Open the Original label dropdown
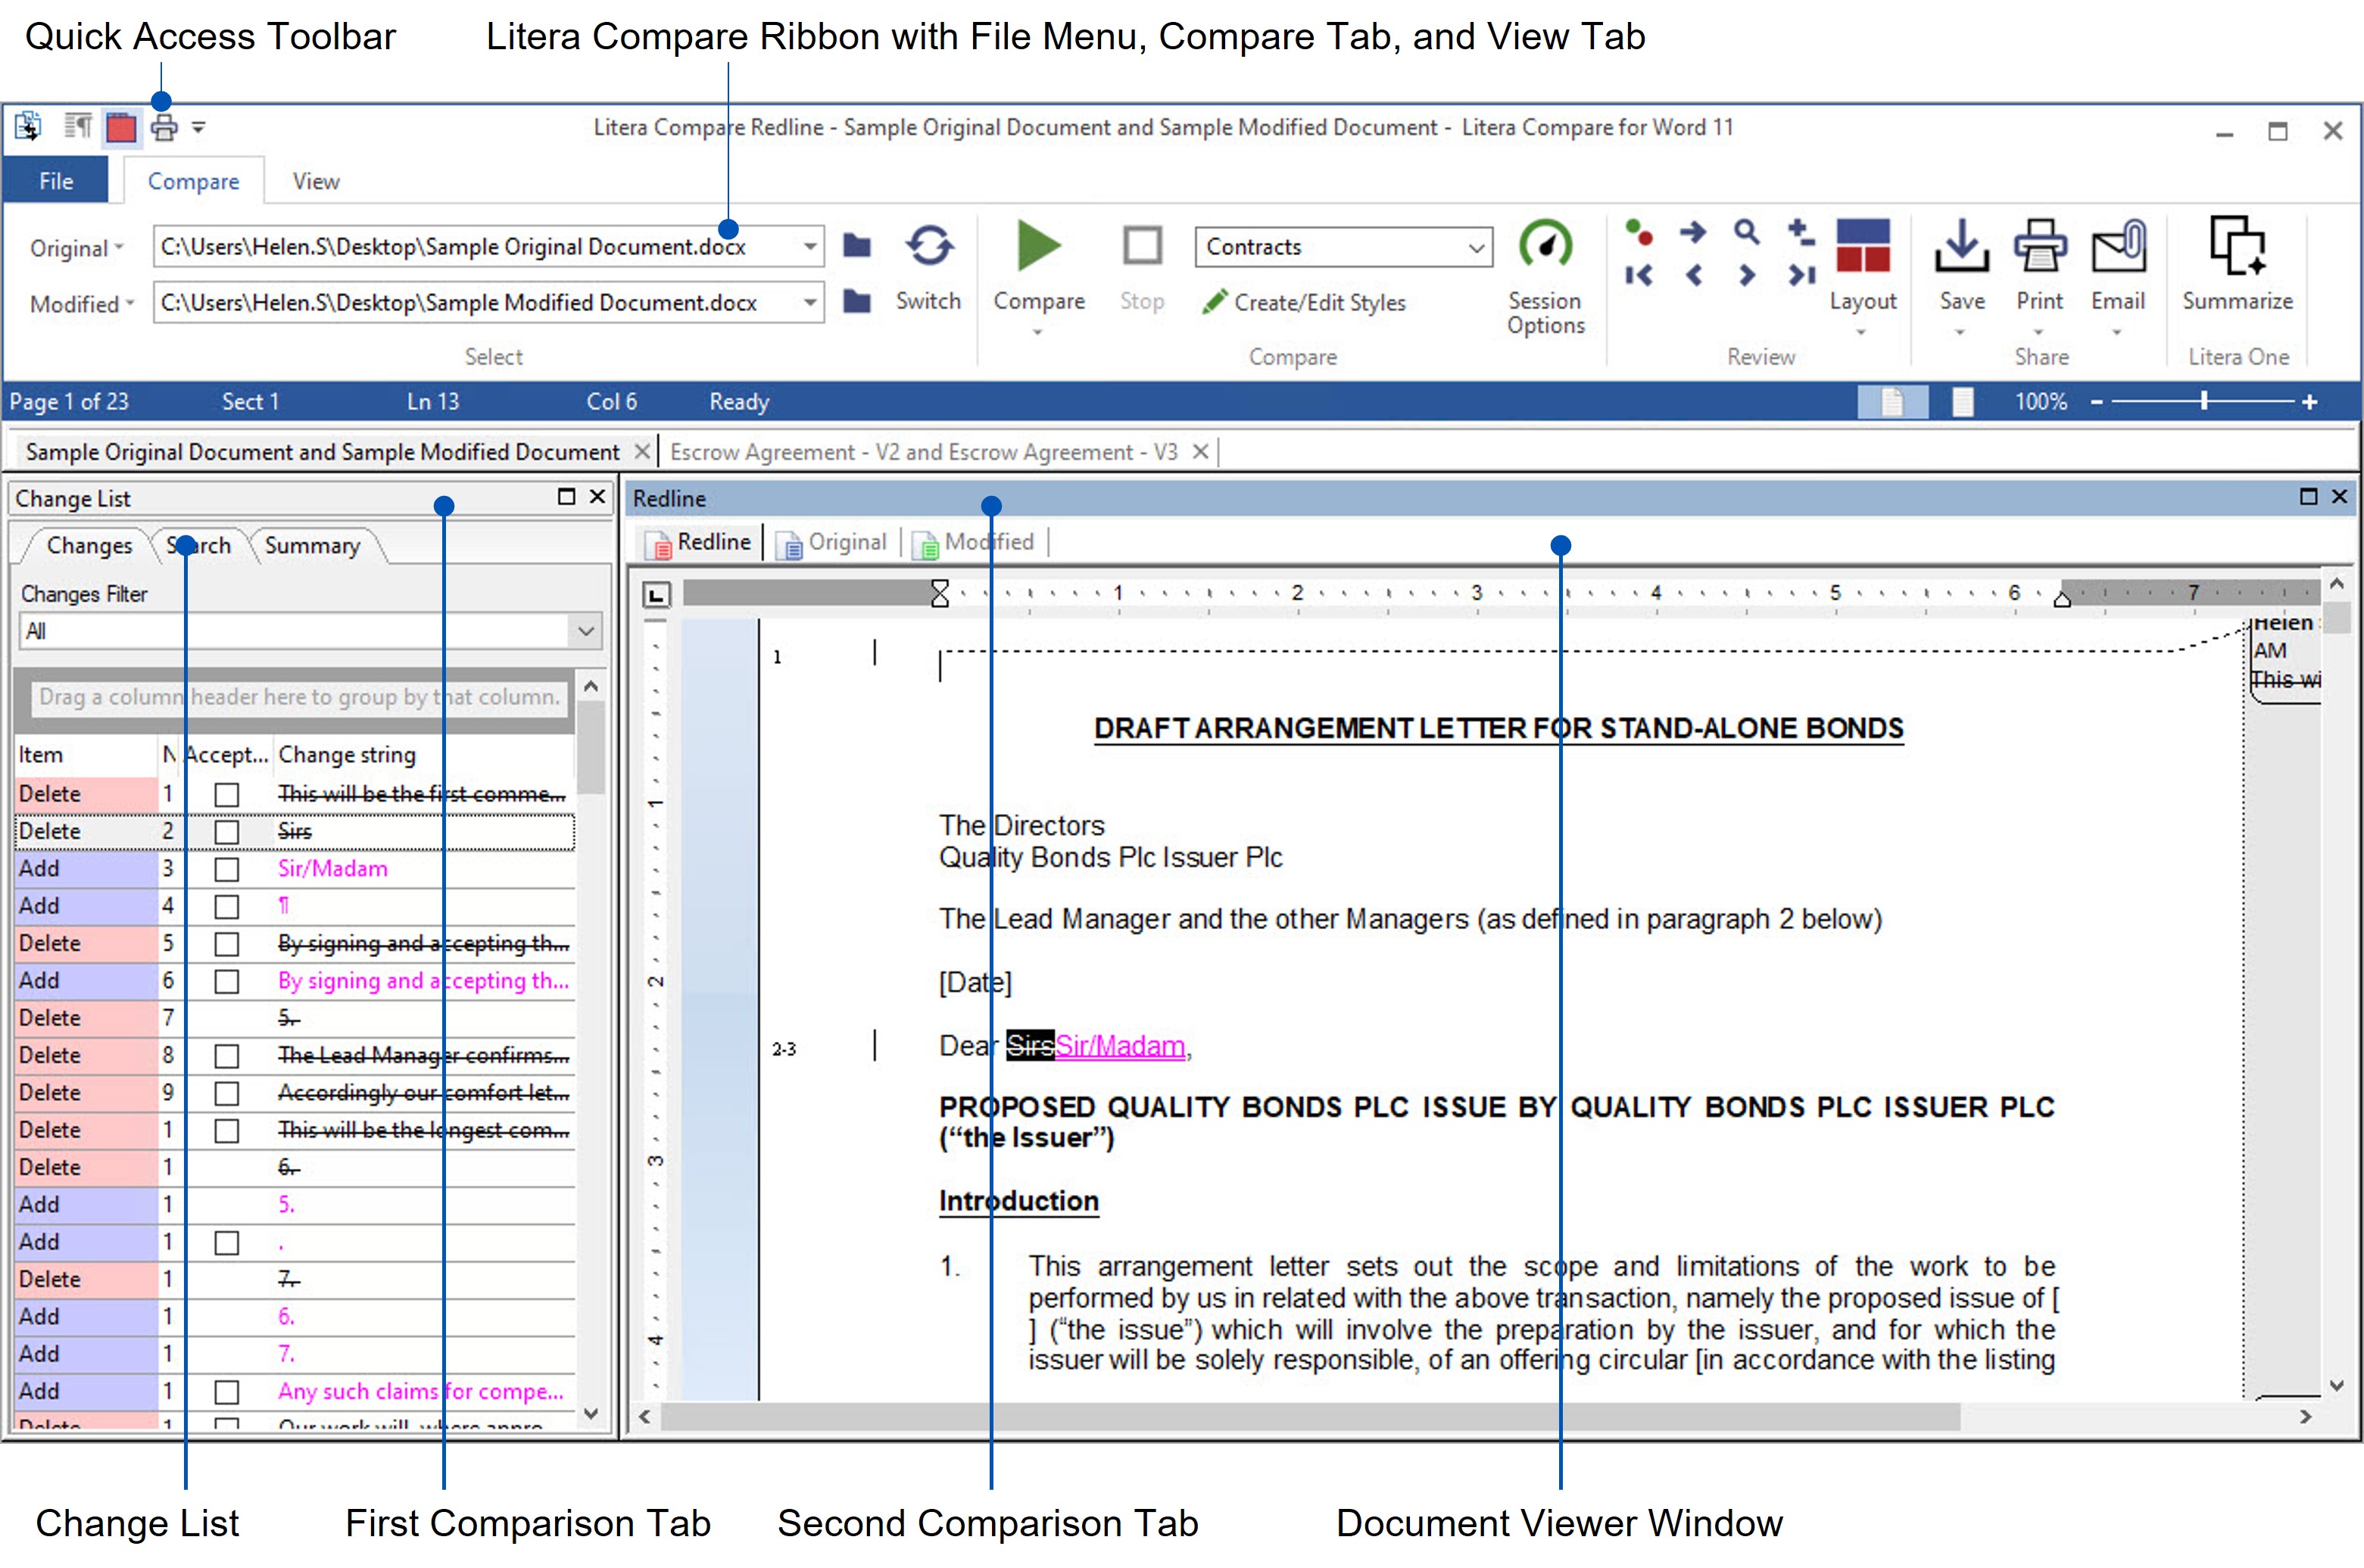 pyautogui.click(x=76, y=248)
